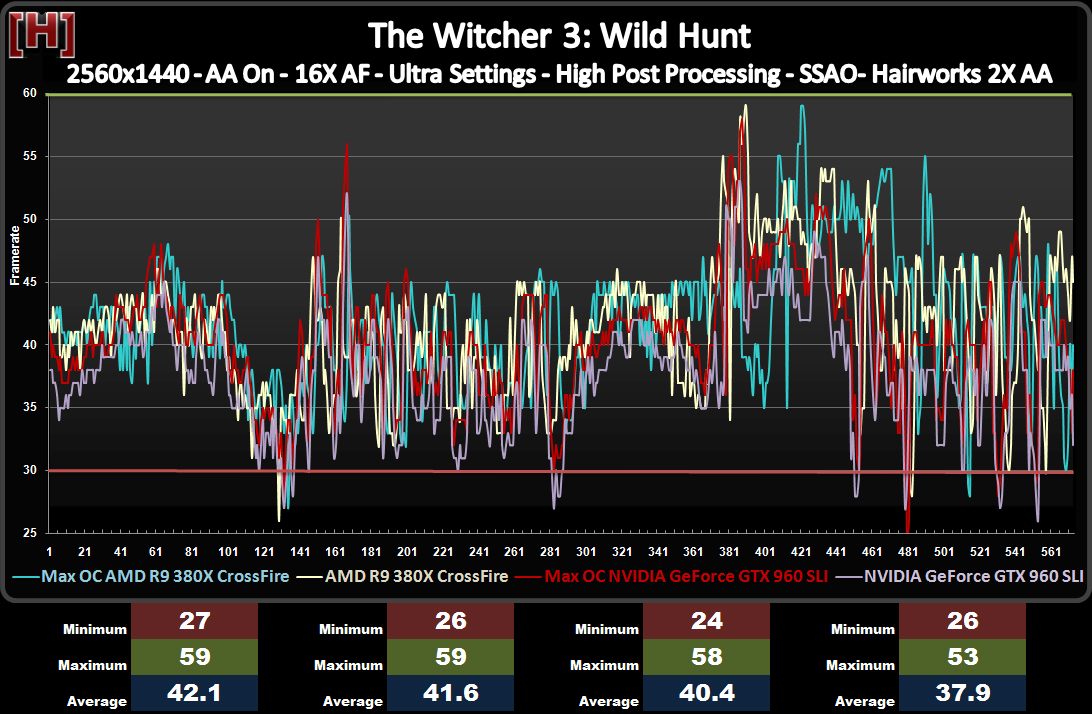Click the x-axis tick label "201"
Screen dimensions: 1092x714
point(407,552)
